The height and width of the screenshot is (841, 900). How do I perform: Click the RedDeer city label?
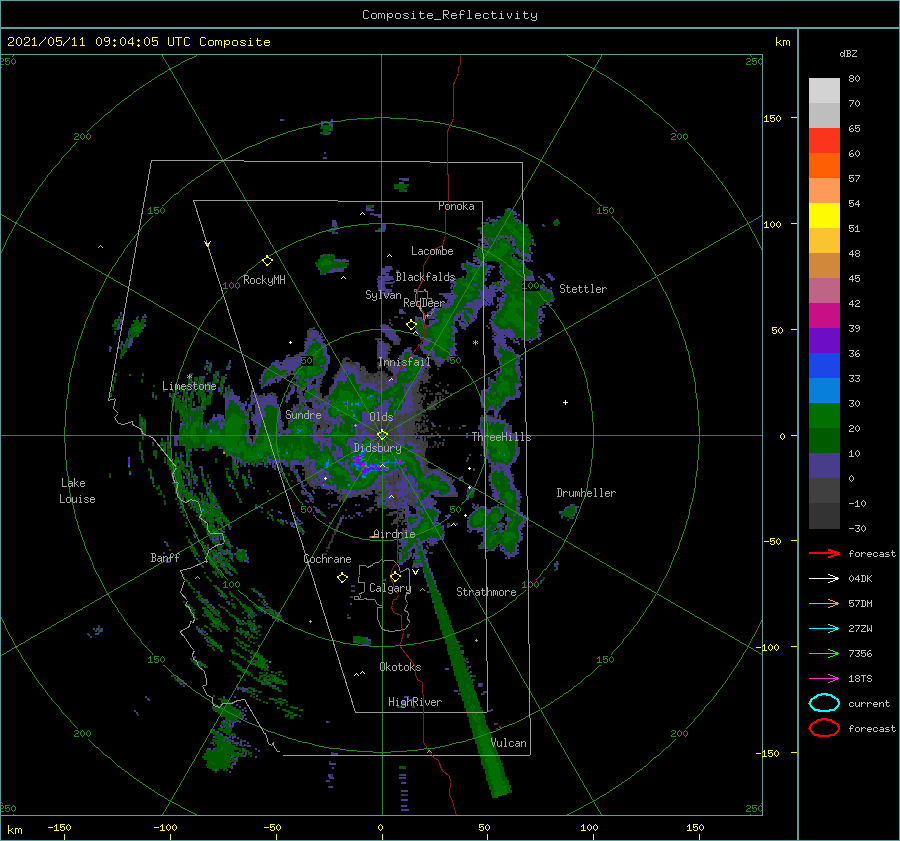click(424, 303)
